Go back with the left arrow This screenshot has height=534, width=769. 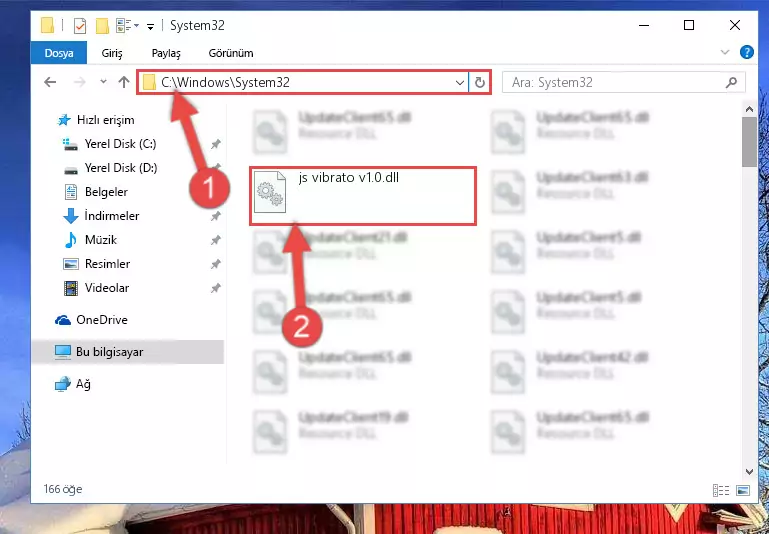pos(50,82)
